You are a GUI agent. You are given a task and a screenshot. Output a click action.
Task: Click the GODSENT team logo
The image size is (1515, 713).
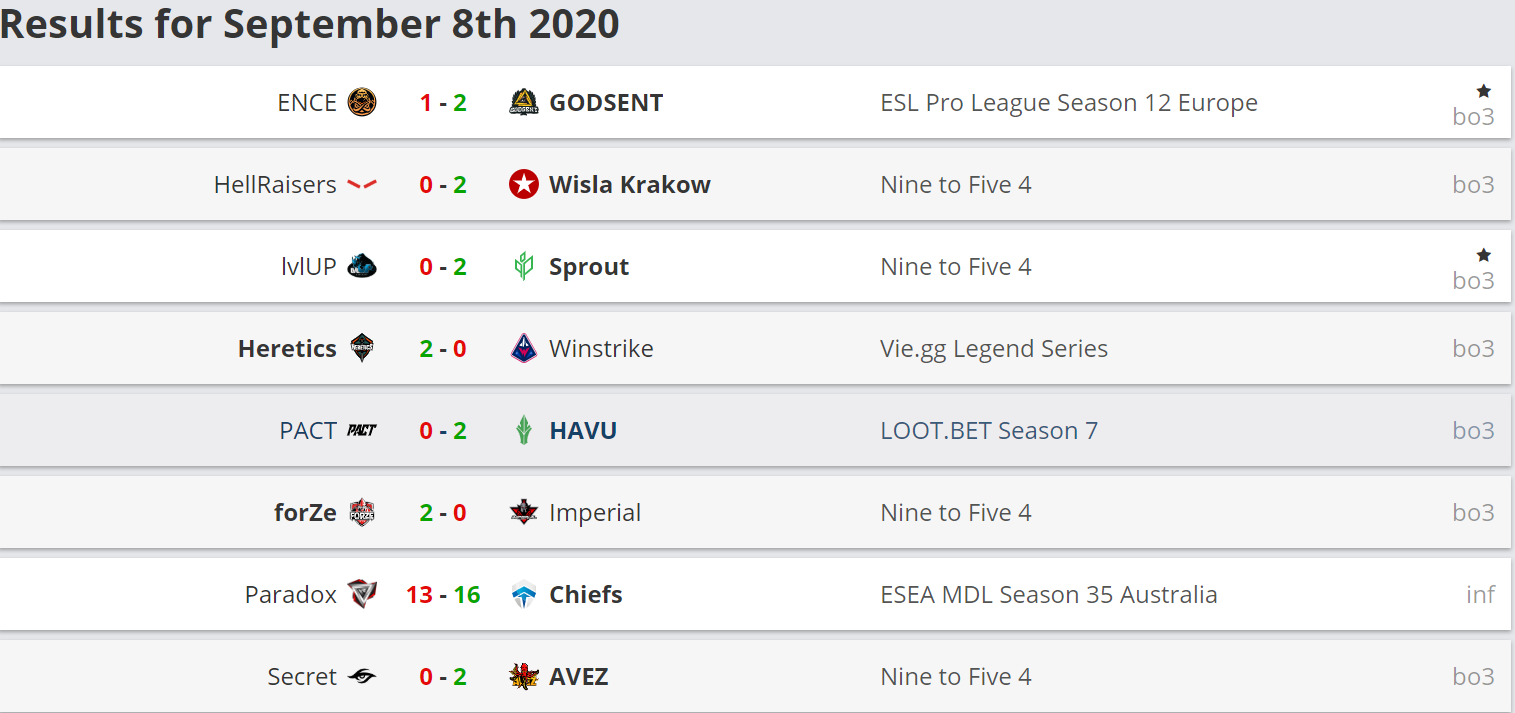coord(524,103)
